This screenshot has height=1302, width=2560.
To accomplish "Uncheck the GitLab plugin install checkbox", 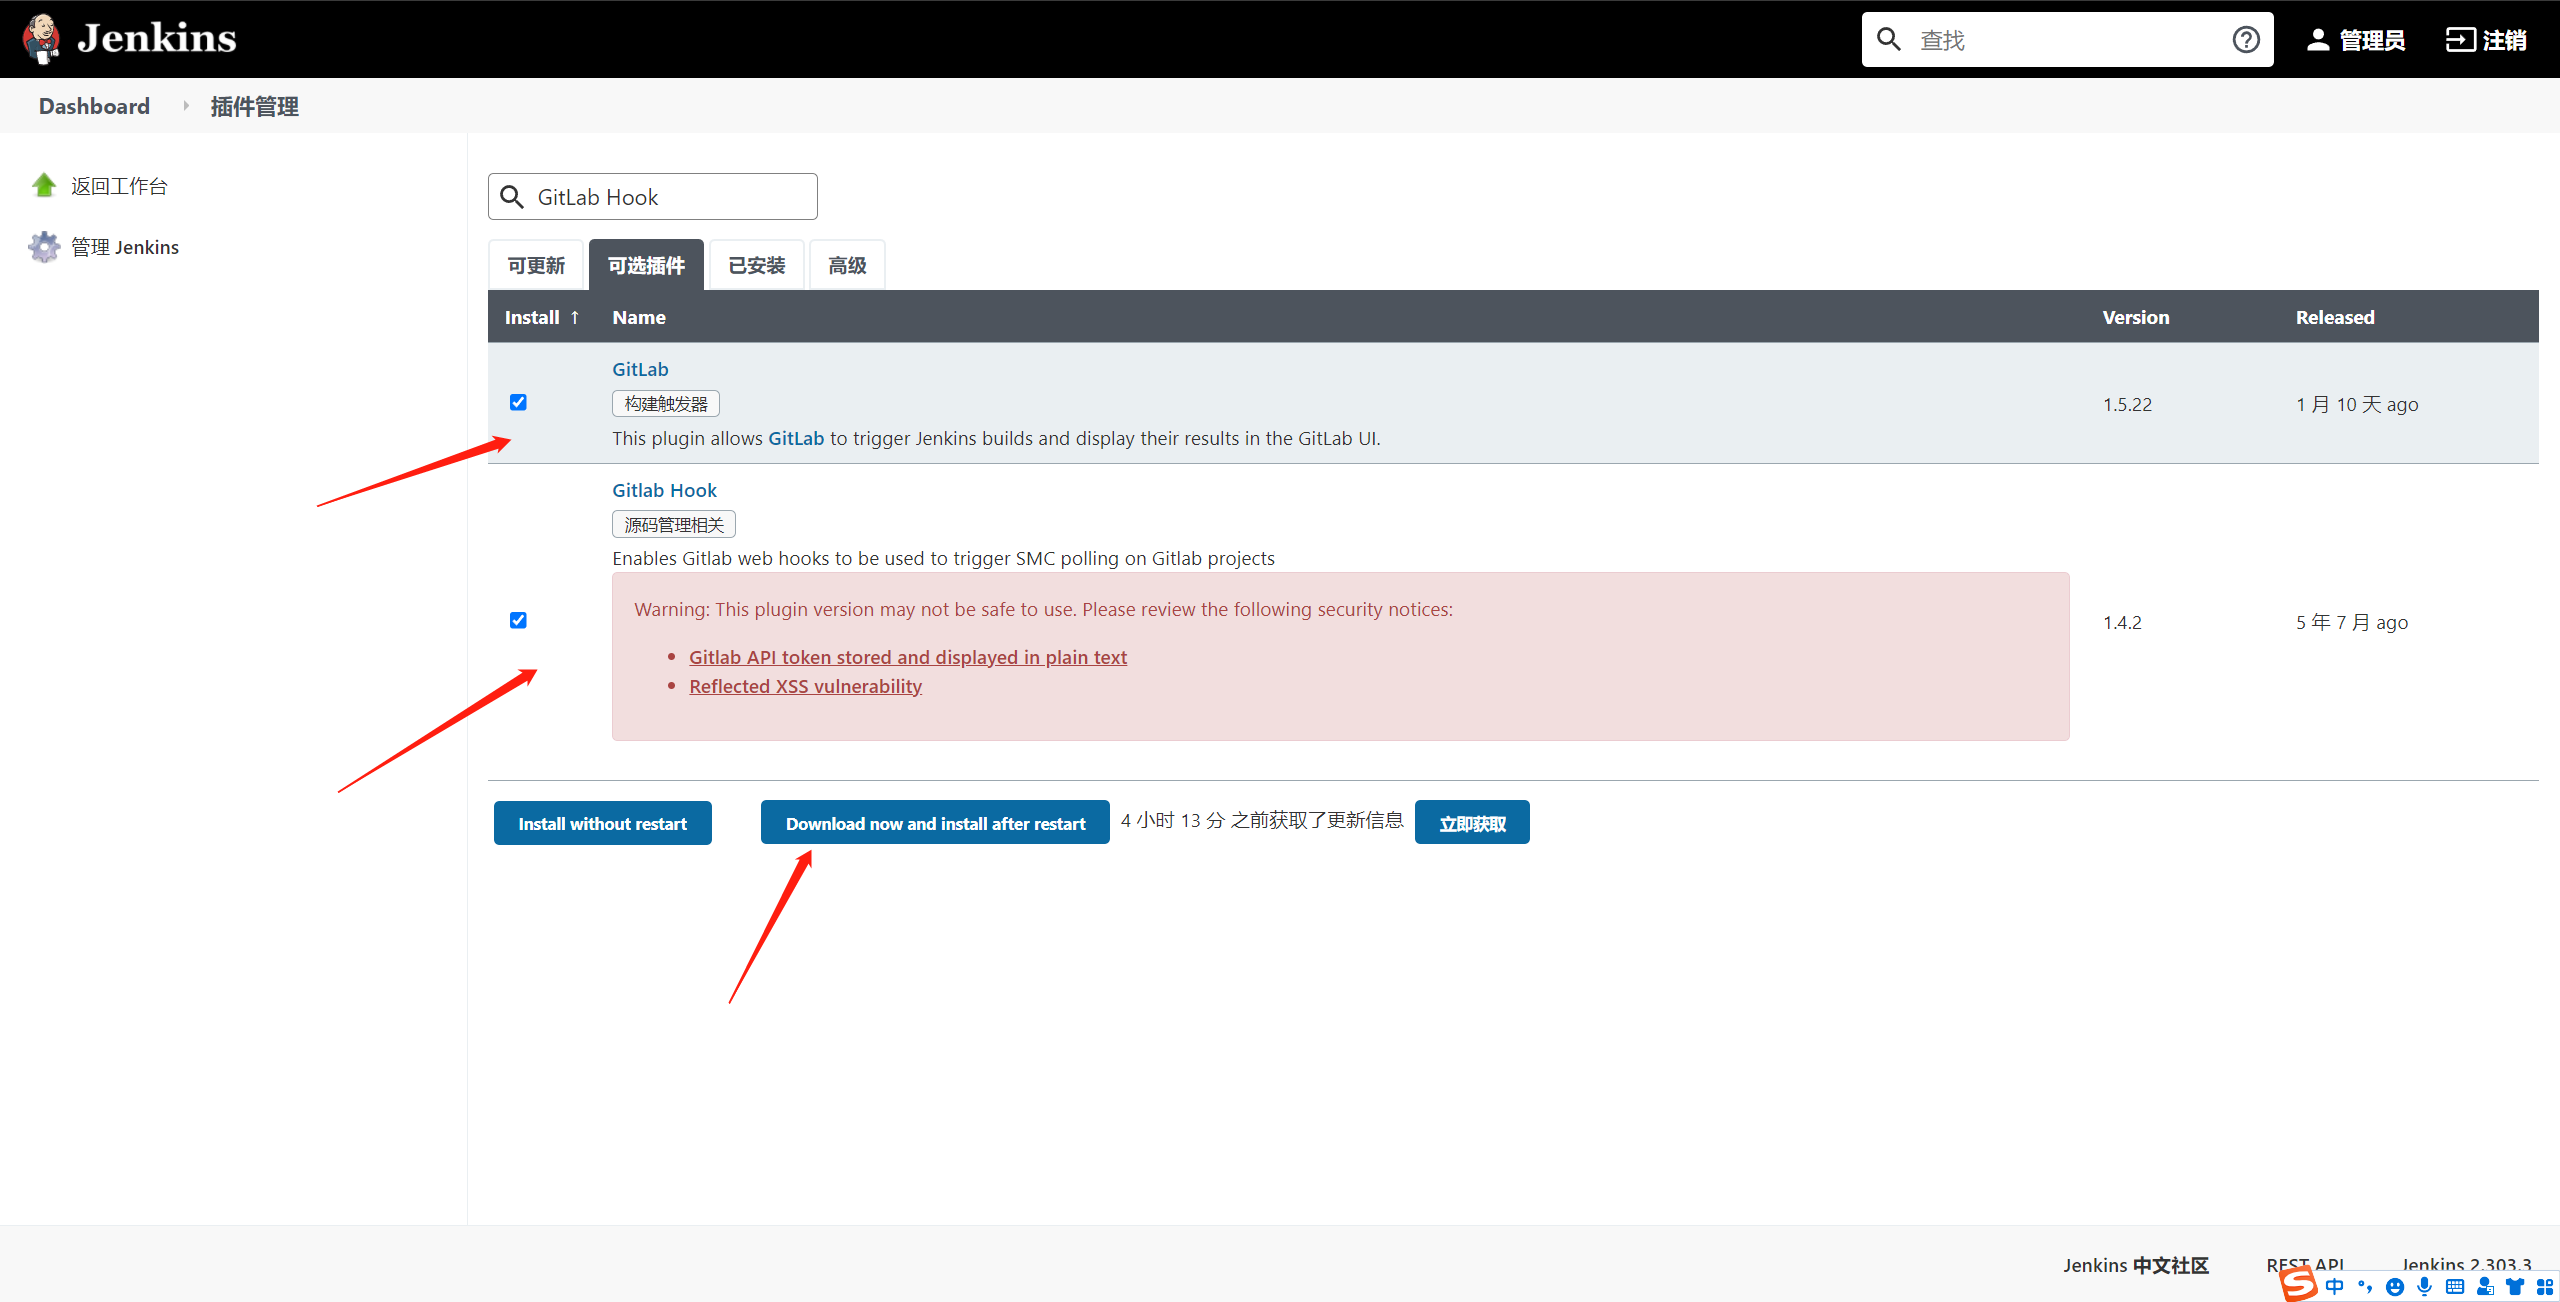I will point(518,402).
